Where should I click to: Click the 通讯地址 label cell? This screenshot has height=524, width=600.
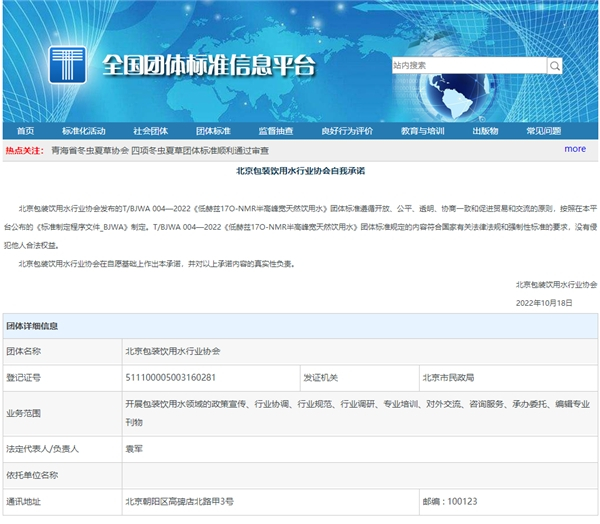[x=62, y=501]
